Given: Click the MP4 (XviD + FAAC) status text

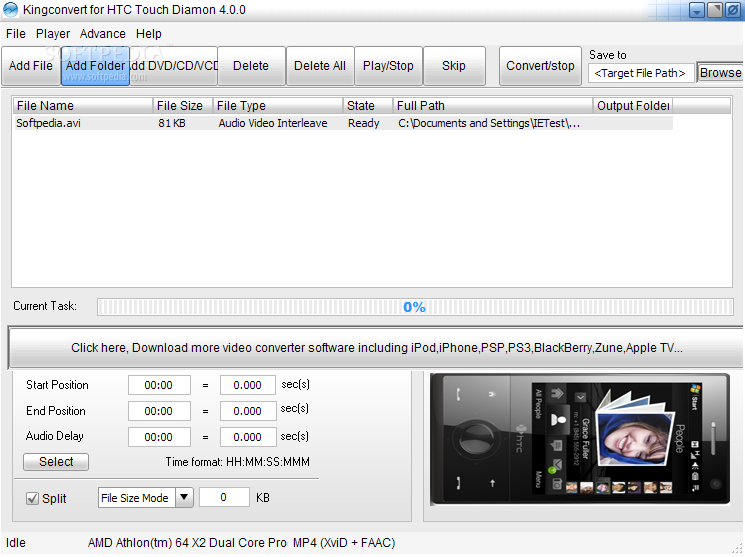Looking at the screenshot, I should coord(344,543).
